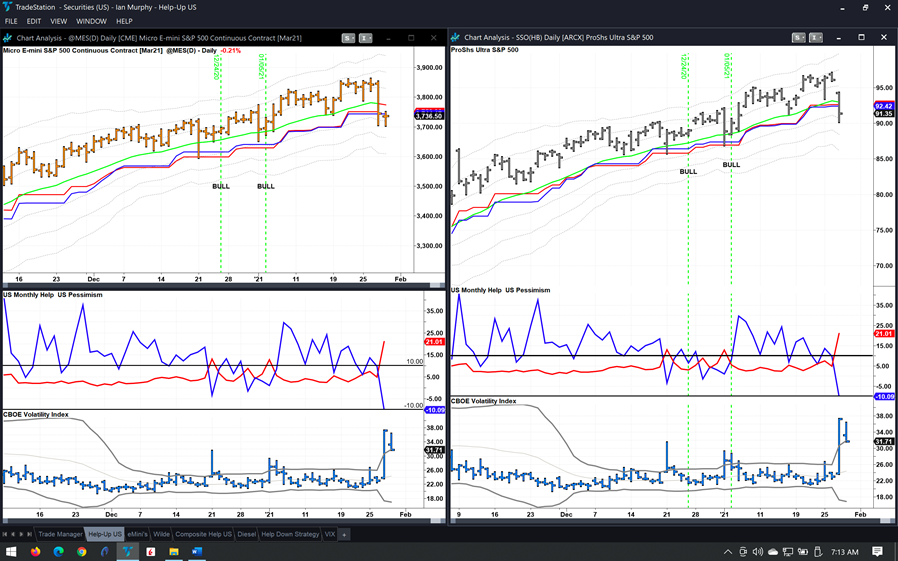Show hidden system tray icons
The width and height of the screenshot is (898, 561).
tap(728, 552)
